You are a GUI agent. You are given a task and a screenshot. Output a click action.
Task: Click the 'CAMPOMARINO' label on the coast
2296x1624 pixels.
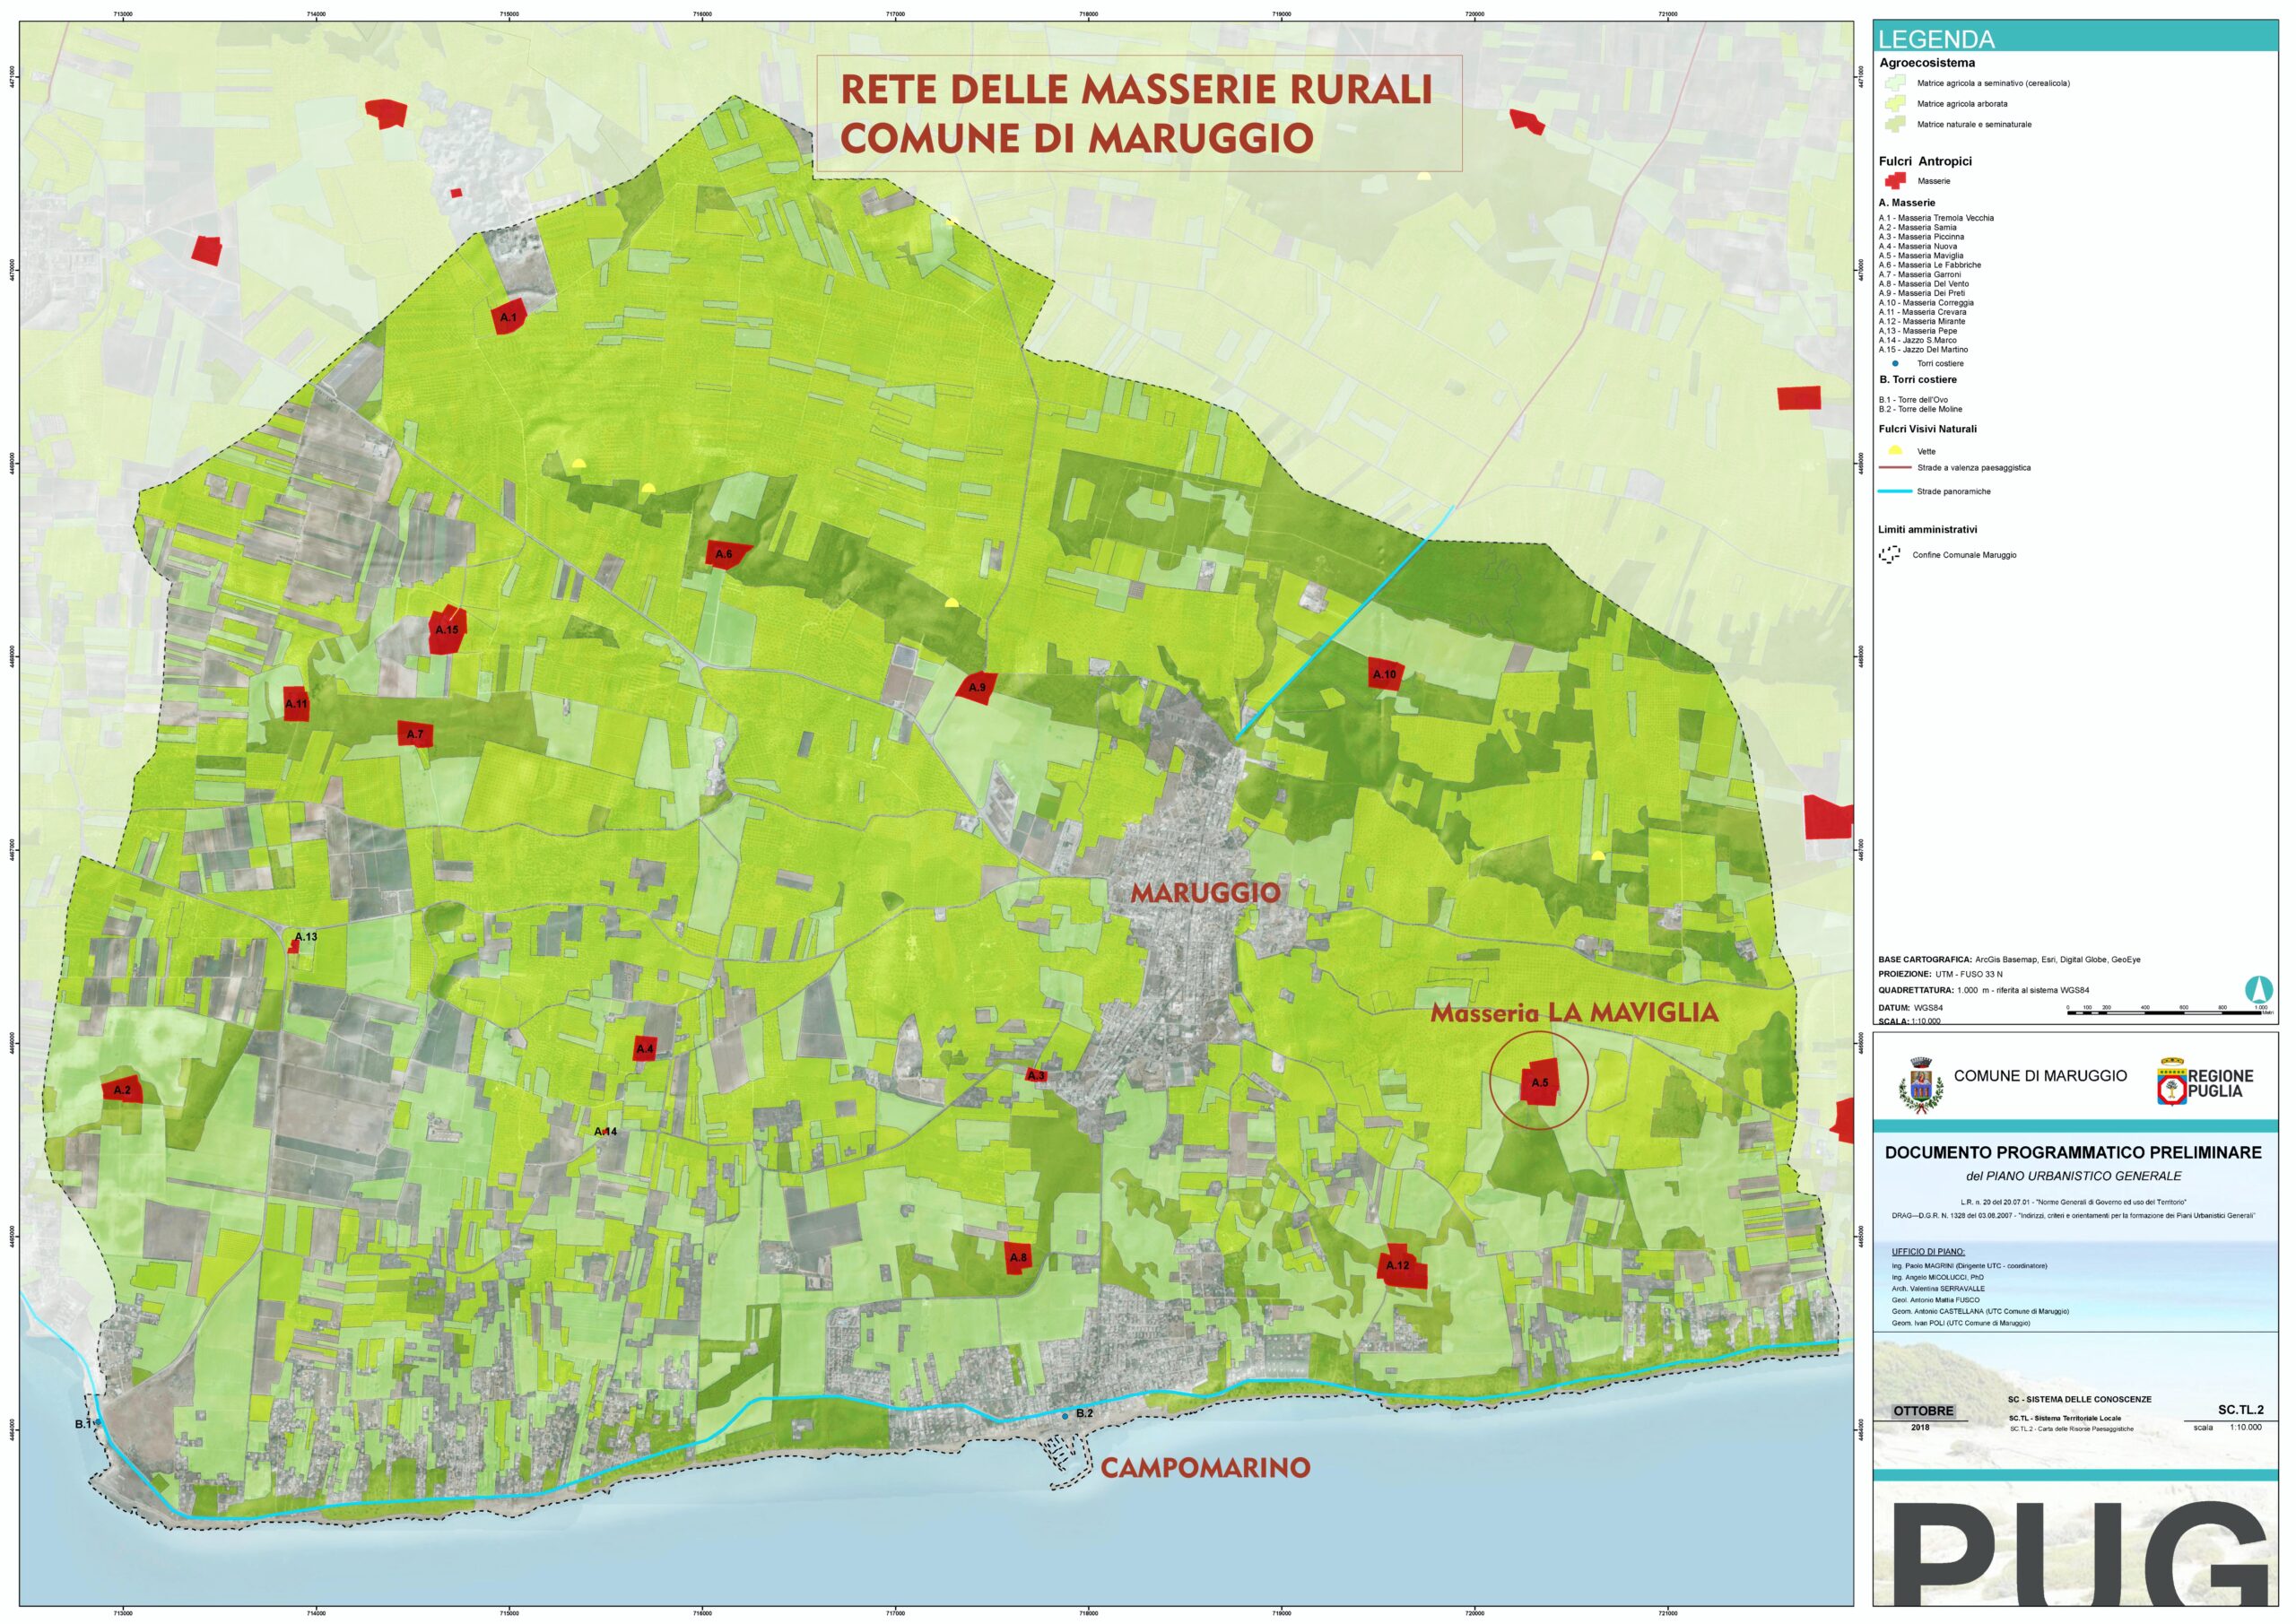[1205, 1468]
